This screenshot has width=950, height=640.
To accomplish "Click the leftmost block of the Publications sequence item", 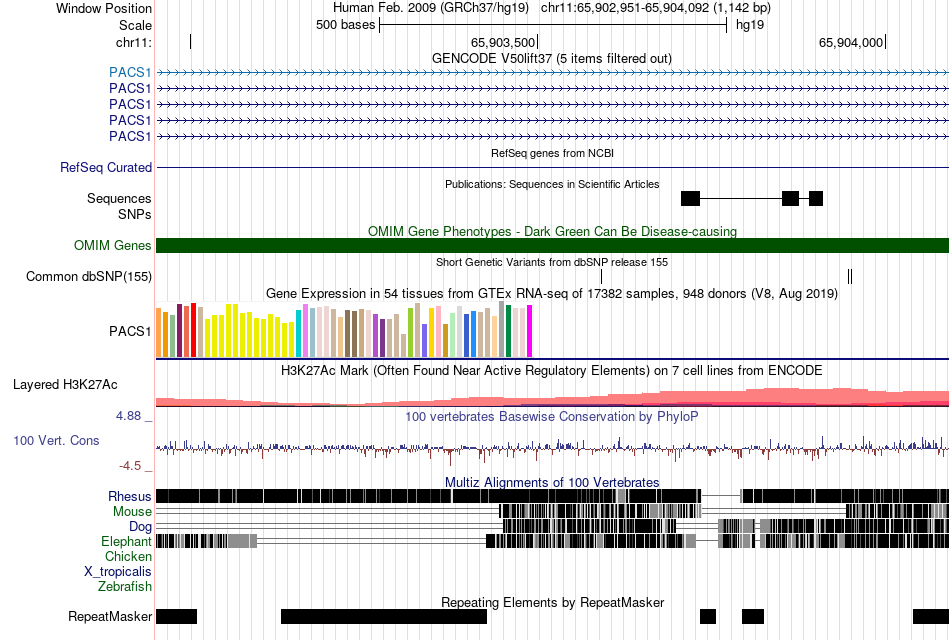I will 691,198.
